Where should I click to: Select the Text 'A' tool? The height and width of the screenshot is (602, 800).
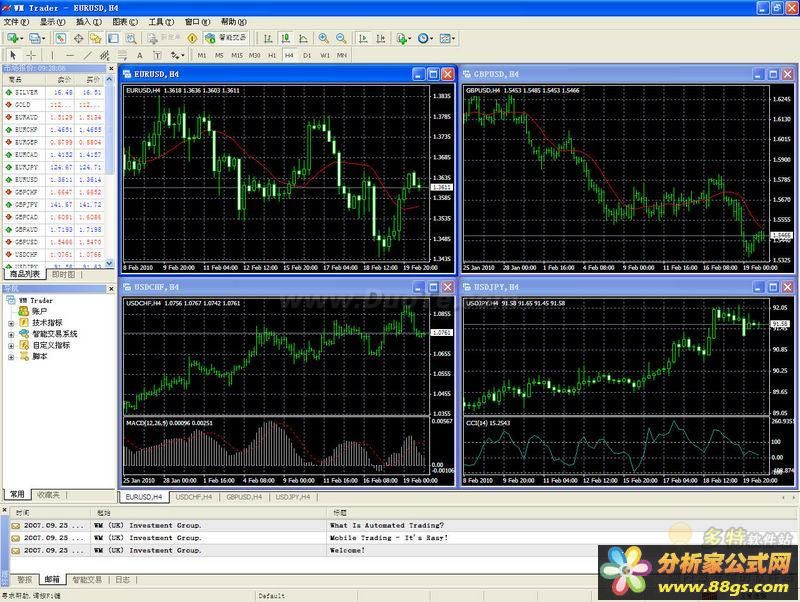(140, 55)
